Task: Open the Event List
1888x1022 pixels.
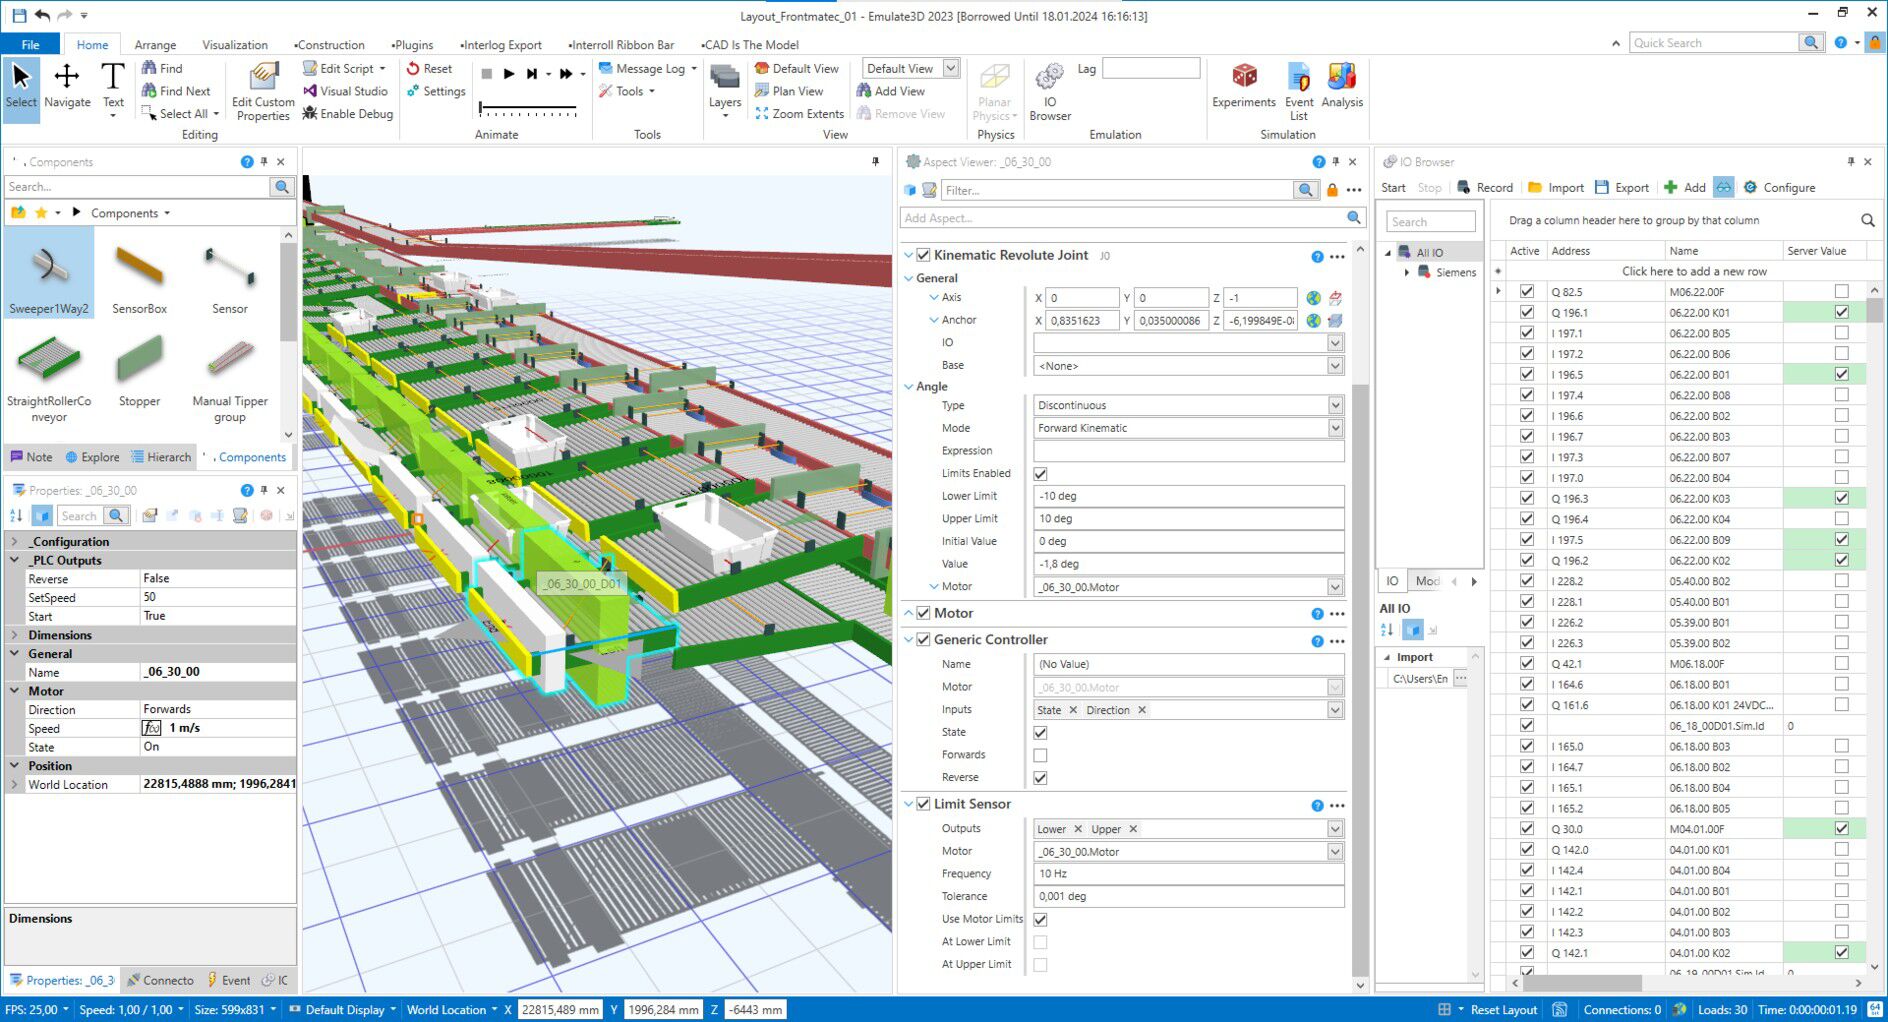Action: click(1298, 87)
